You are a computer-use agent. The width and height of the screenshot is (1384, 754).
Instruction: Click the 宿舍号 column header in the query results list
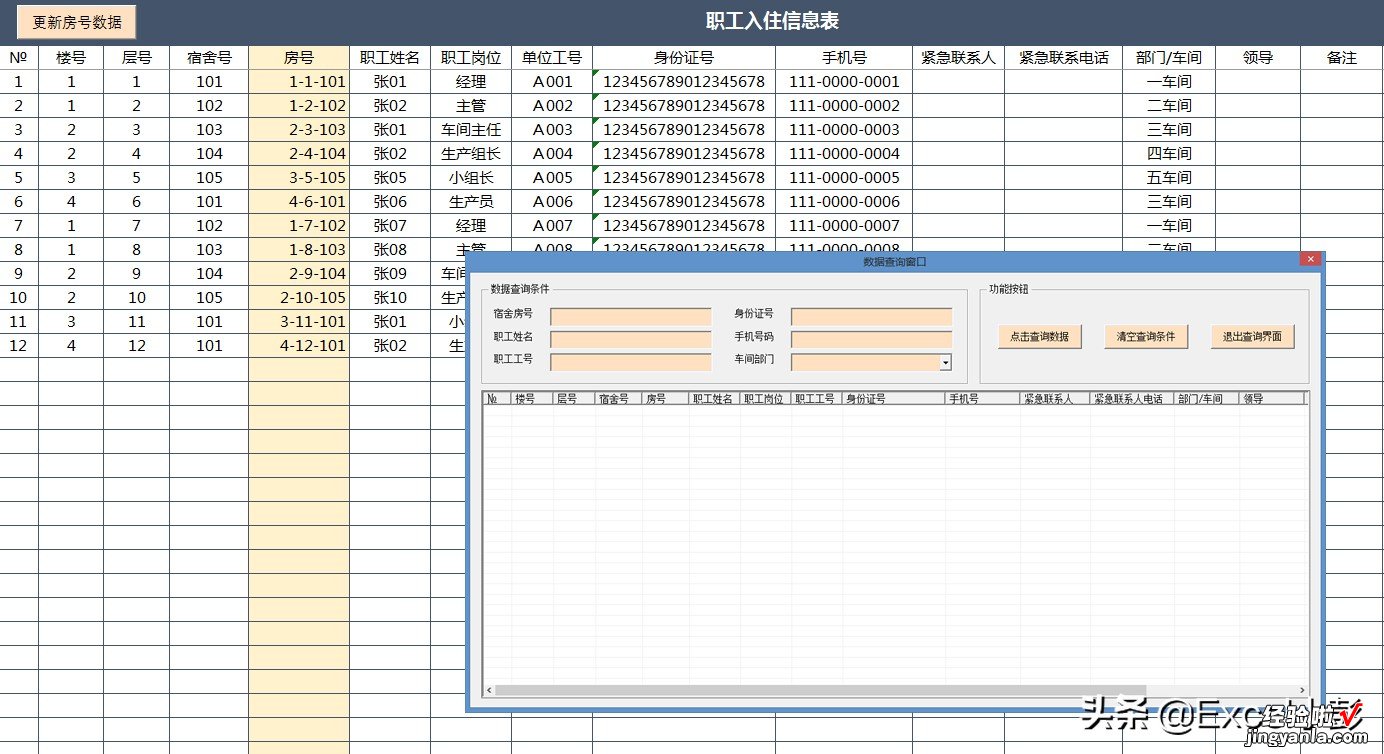(x=618, y=398)
